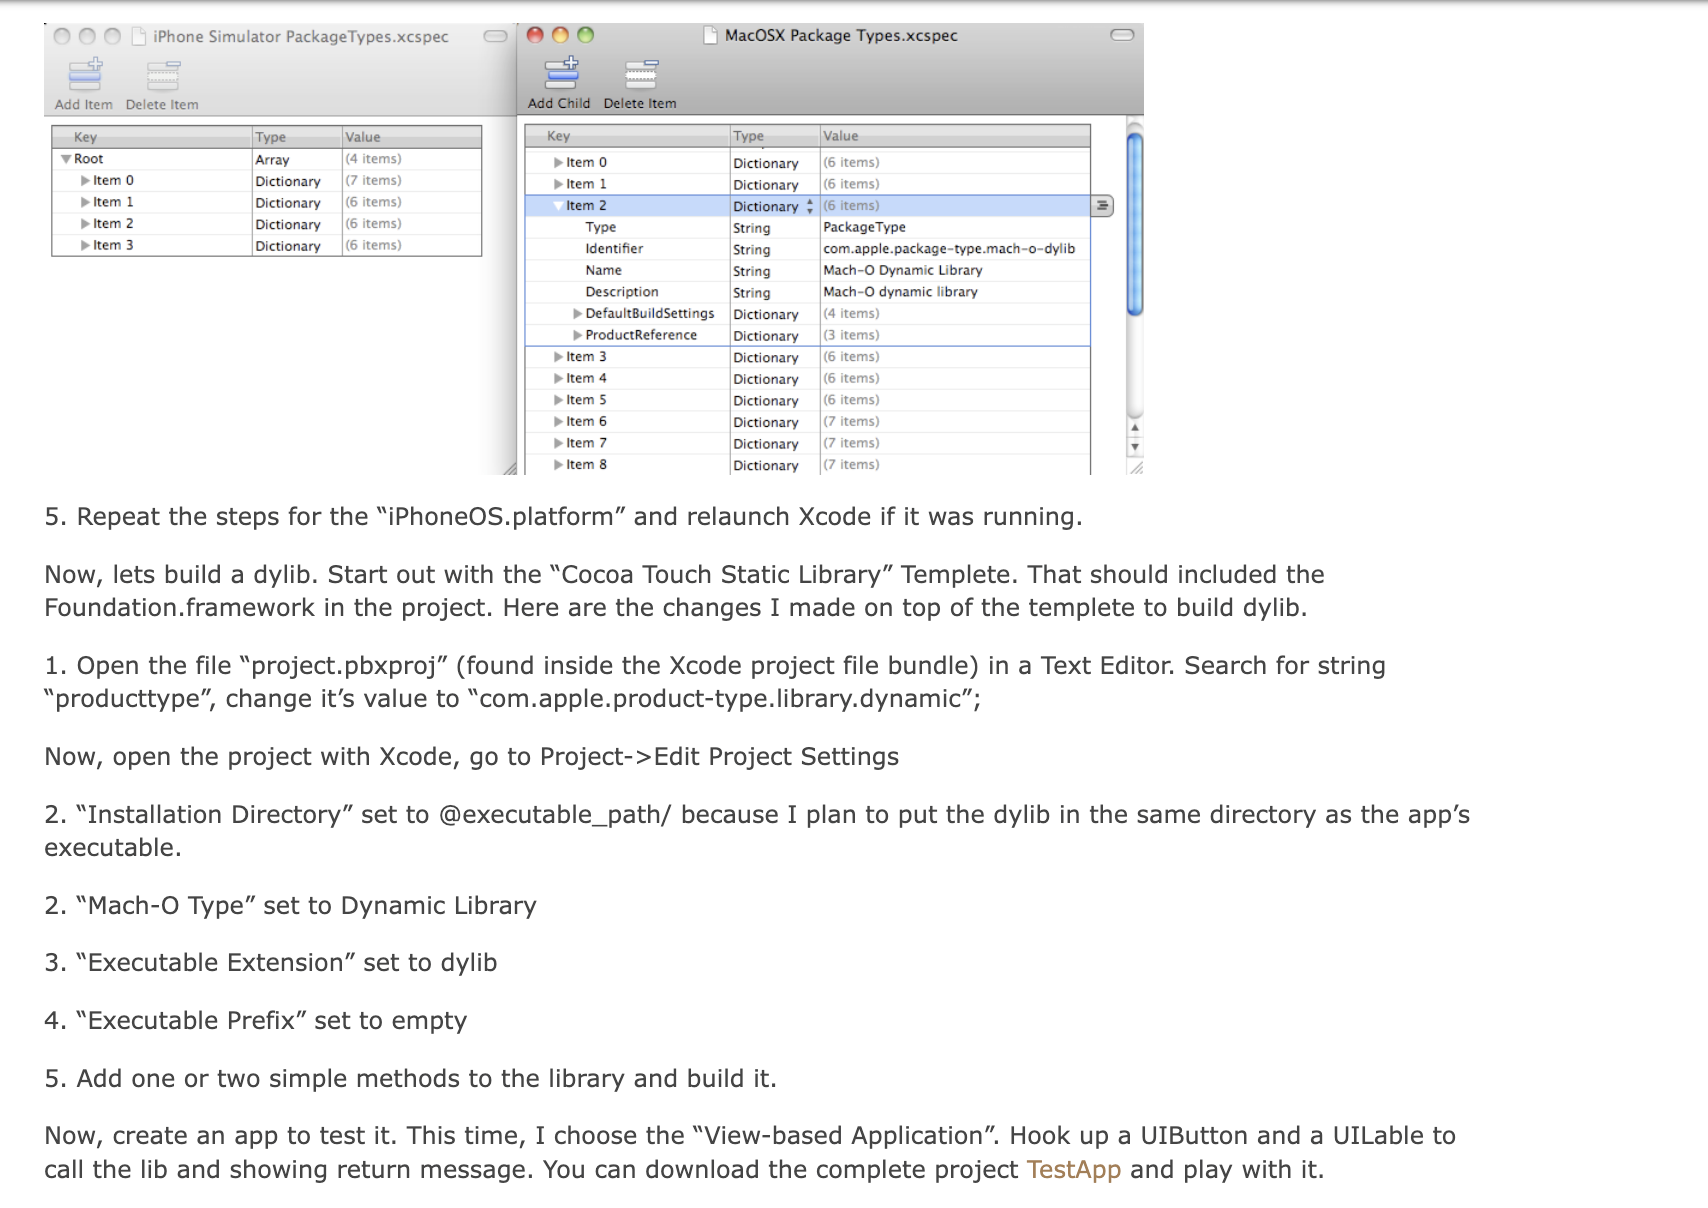Viewport: 1708px width, 1208px height.
Task: Select the 'Name' key cell
Action: (x=603, y=270)
